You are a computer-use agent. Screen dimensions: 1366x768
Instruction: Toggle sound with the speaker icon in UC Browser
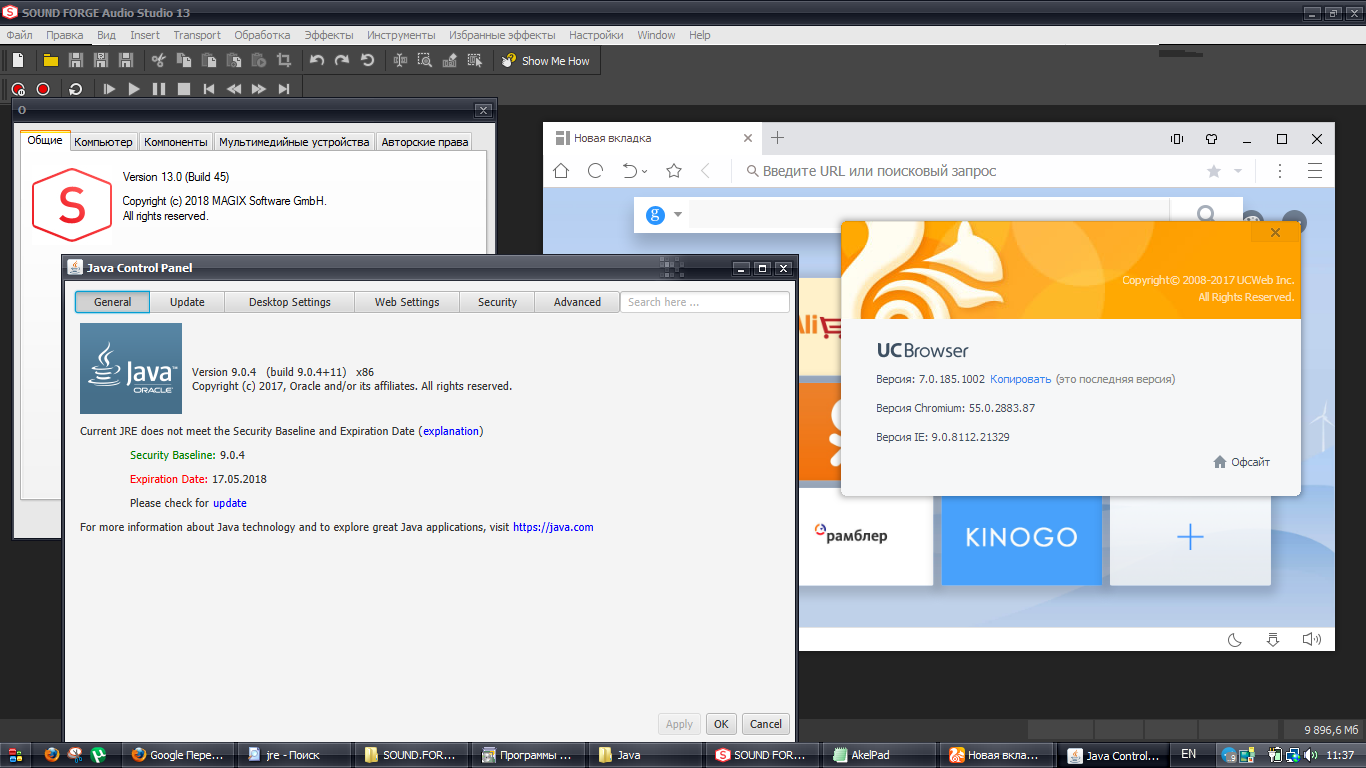click(x=1312, y=639)
